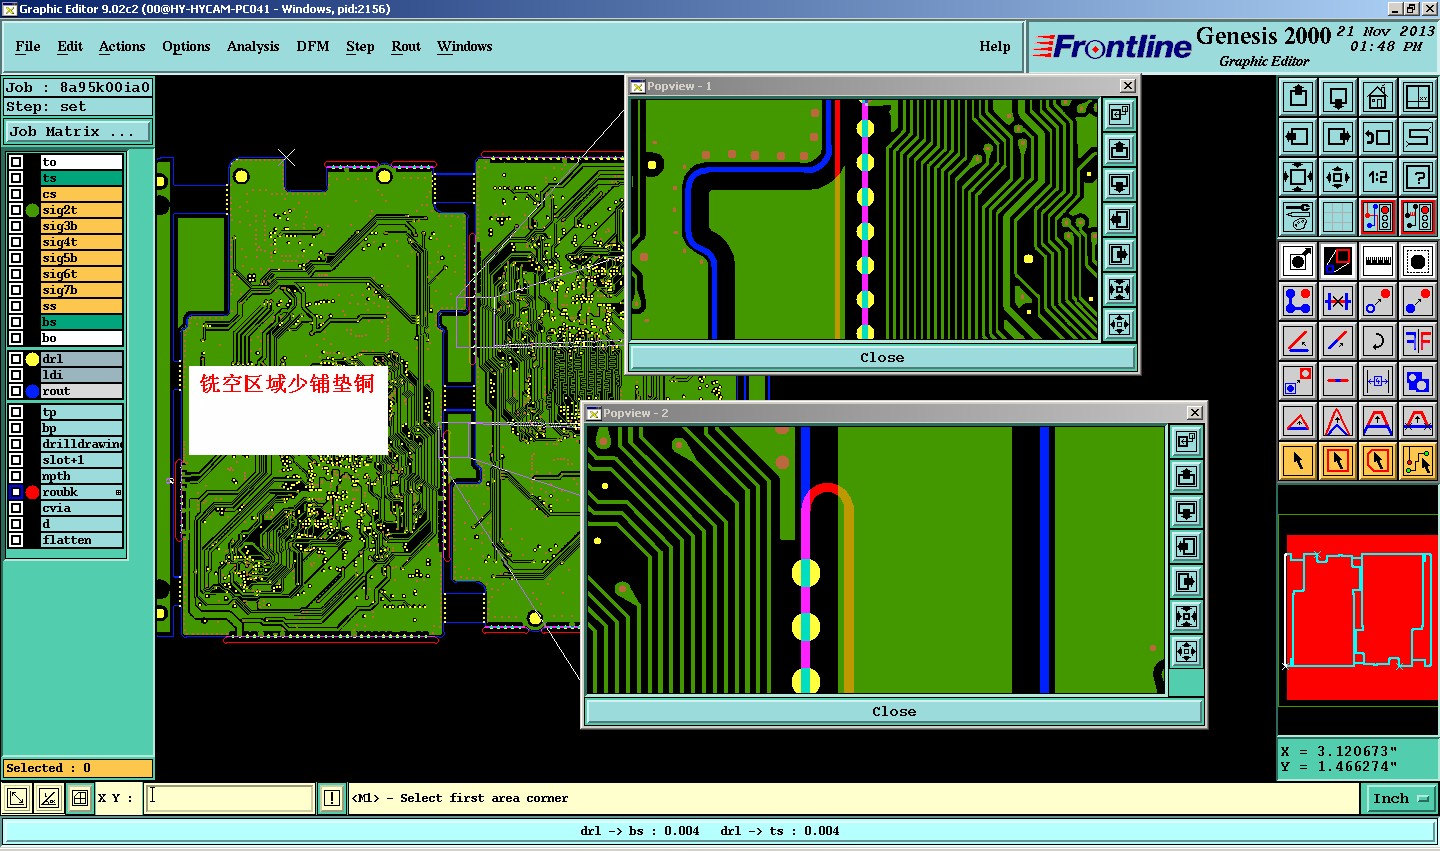Select the layer name drilldrawing
Image resolution: width=1440 pixels, height=851 pixels.
81,444
